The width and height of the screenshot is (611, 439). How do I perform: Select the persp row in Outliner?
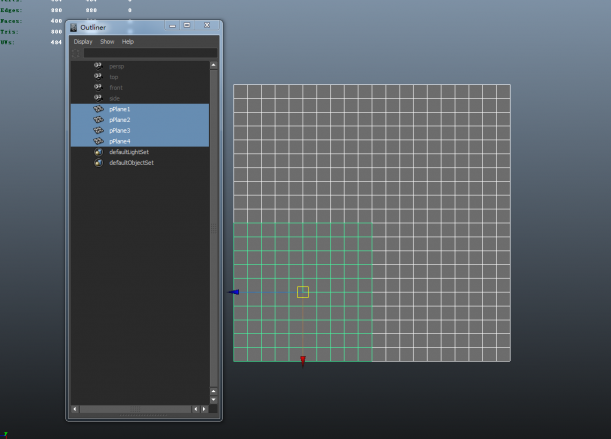pos(140,66)
